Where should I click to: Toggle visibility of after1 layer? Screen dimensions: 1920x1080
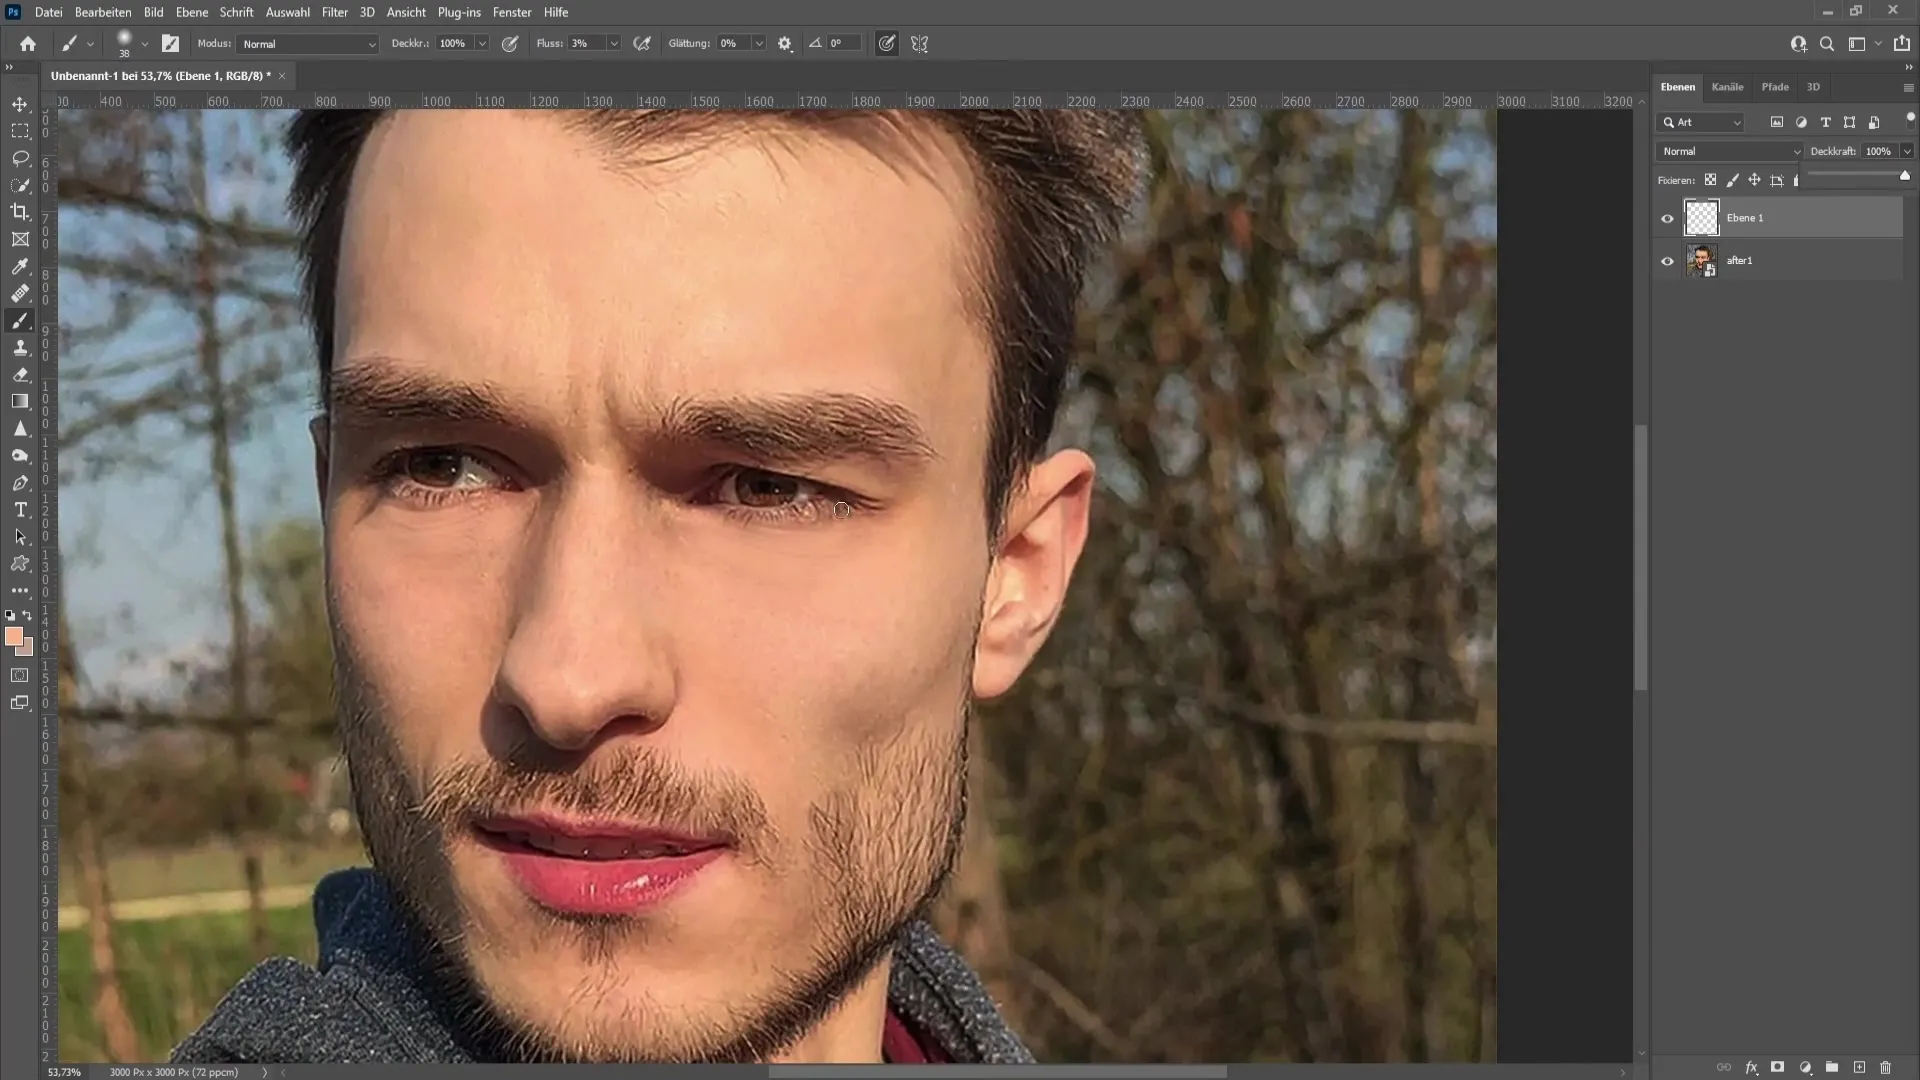point(1667,261)
